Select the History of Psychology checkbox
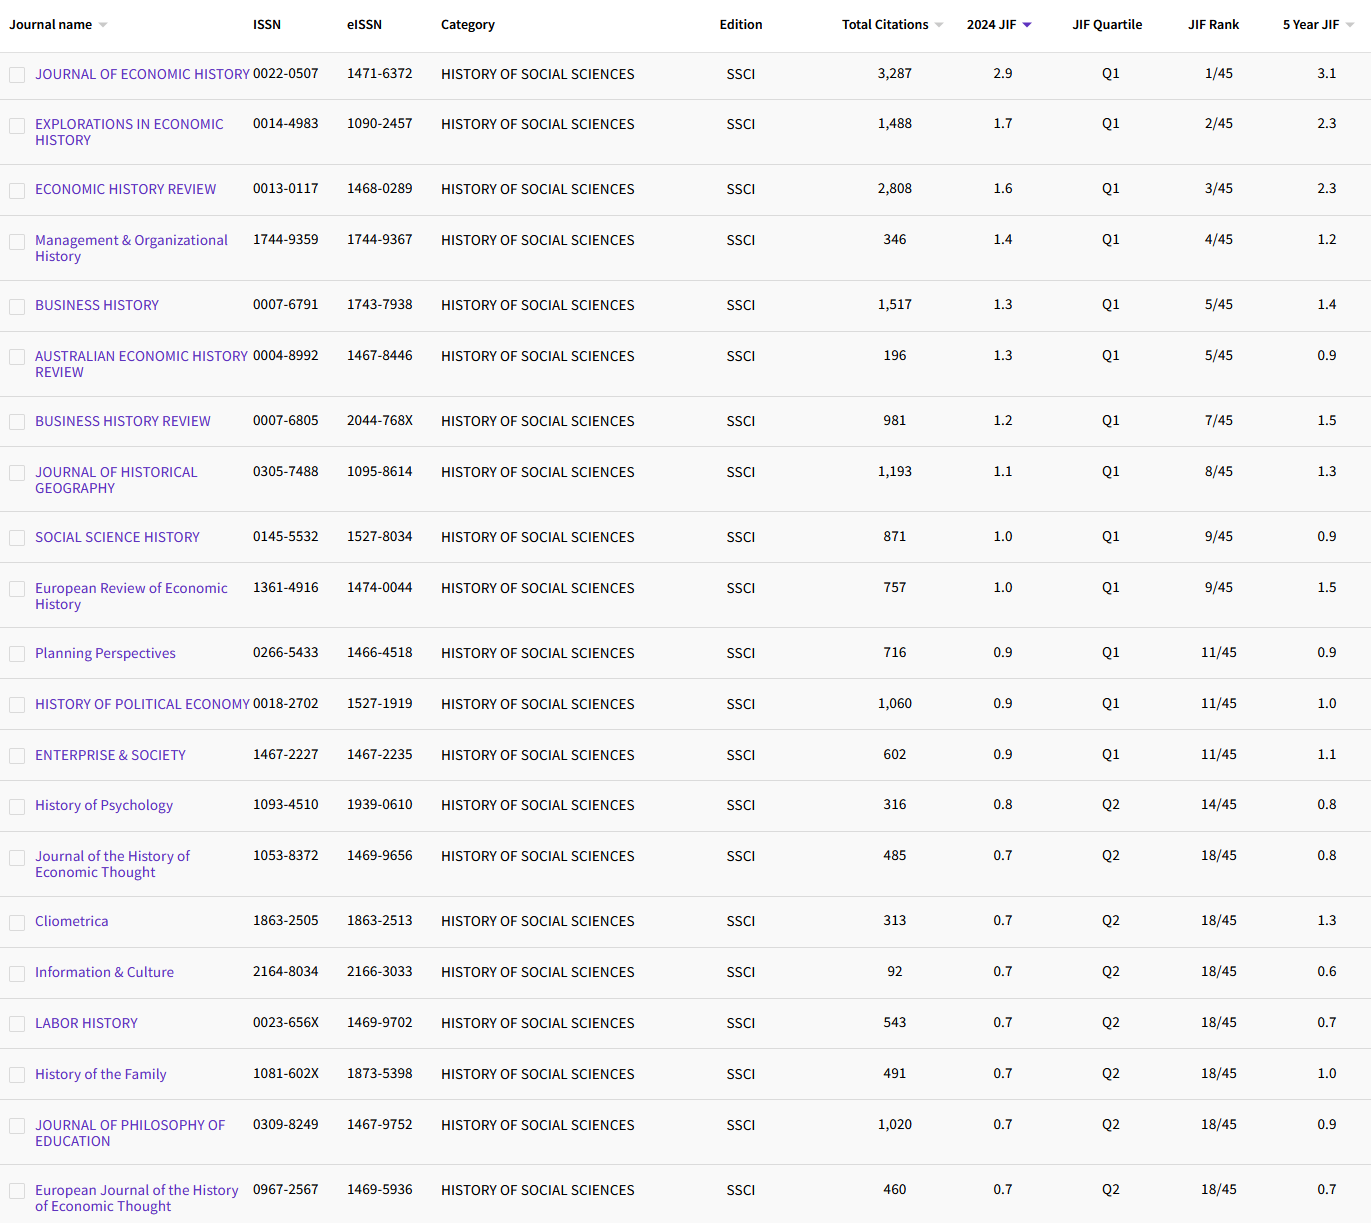Screen dimensions: 1371x1223 tap(17, 806)
